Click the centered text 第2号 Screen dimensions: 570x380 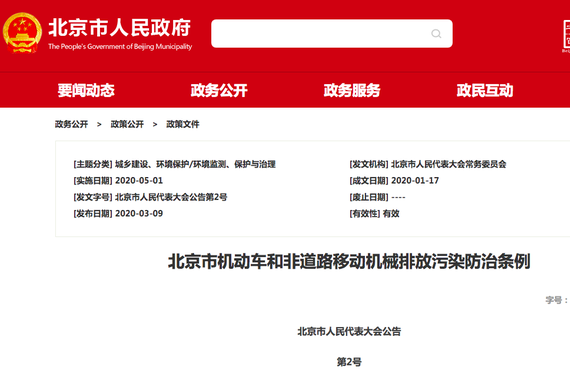pyautogui.click(x=349, y=362)
